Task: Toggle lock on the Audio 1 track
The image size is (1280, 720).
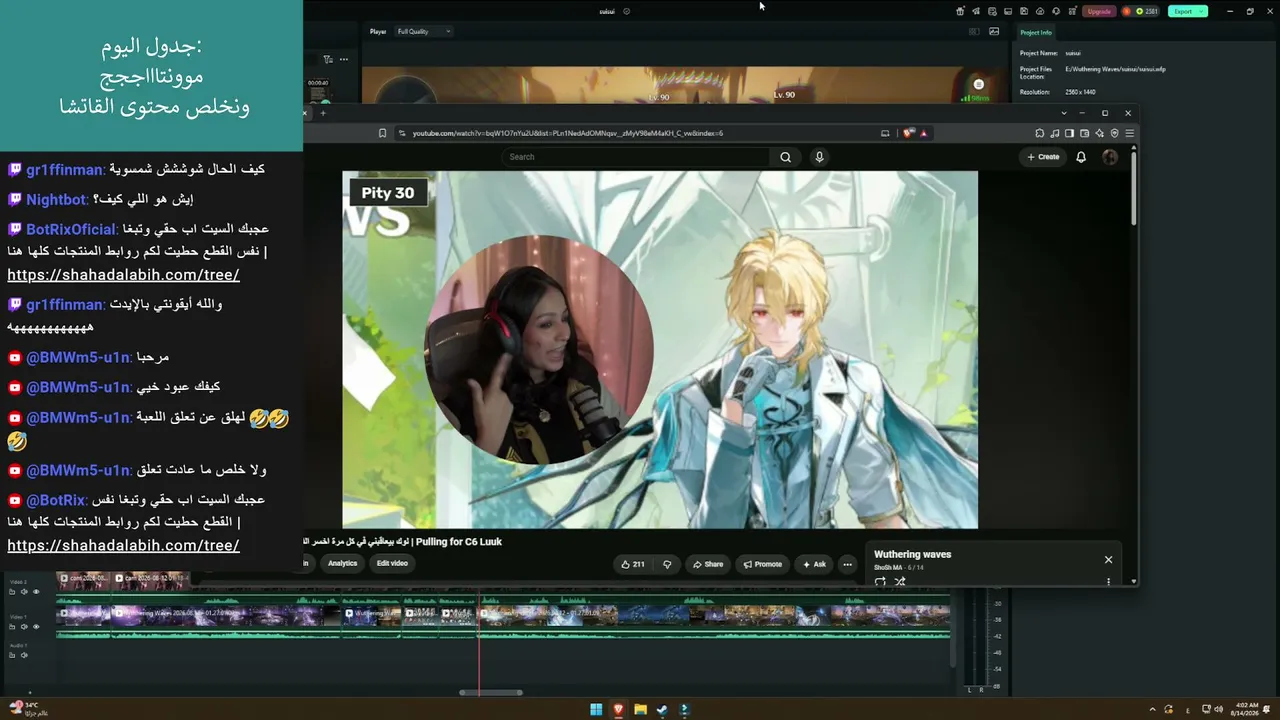Action: pyautogui.click(x=12, y=655)
